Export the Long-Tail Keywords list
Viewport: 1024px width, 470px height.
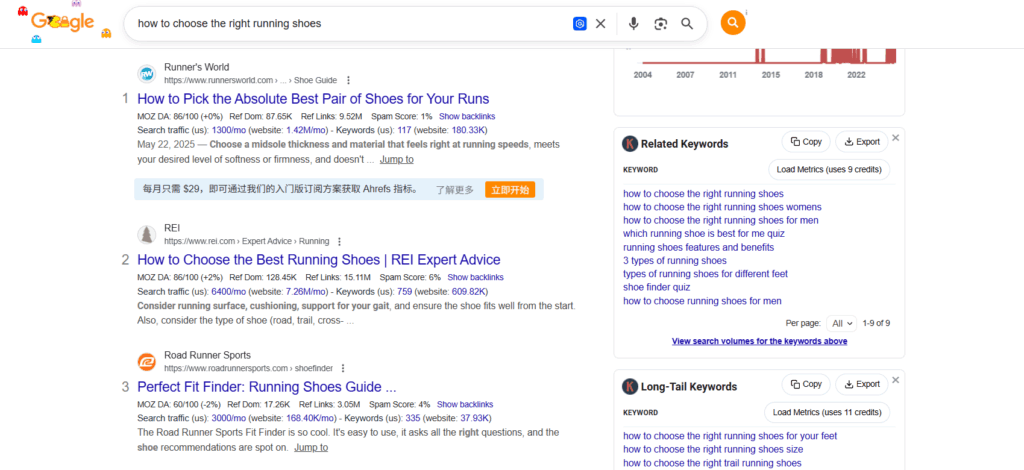coord(861,384)
